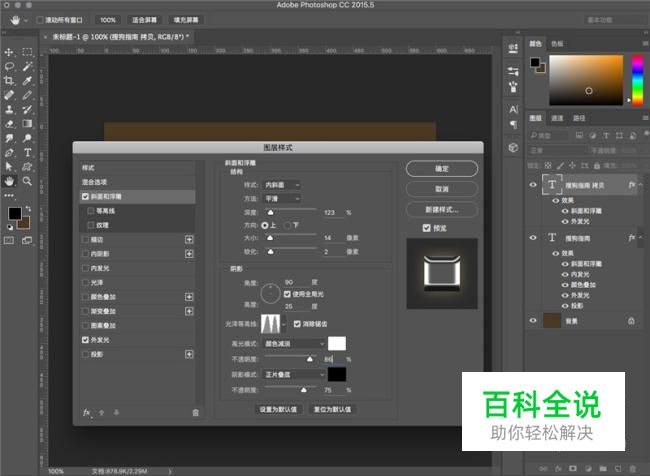
Task: Click the white highlight color swatch
Action: click(337, 343)
